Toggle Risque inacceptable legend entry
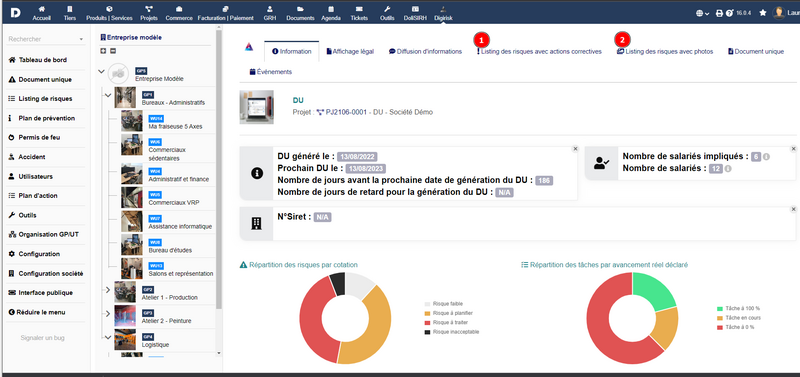This screenshot has width=800, height=377. (451, 332)
